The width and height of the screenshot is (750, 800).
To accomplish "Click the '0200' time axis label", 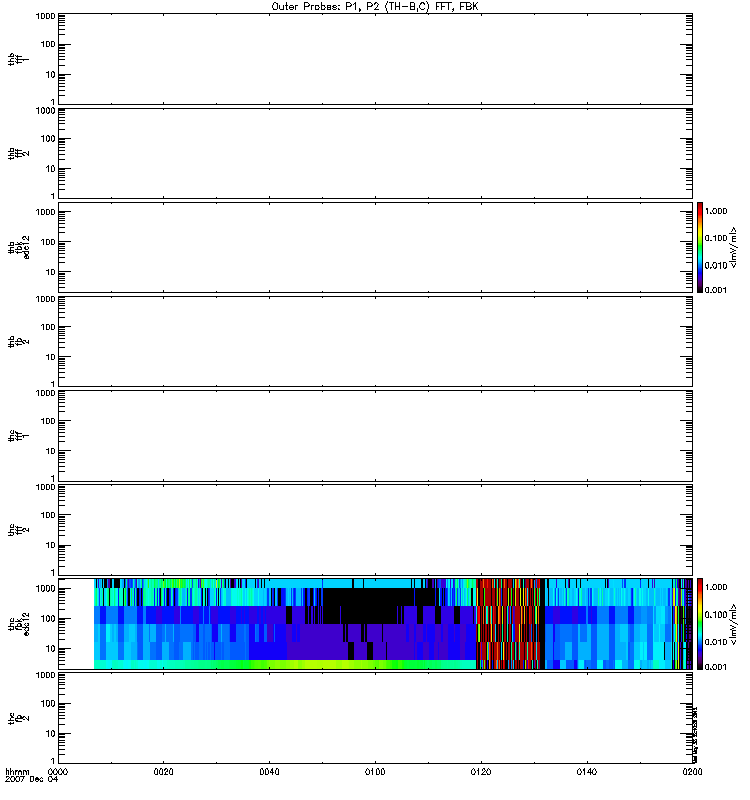I will [x=692, y=772].
